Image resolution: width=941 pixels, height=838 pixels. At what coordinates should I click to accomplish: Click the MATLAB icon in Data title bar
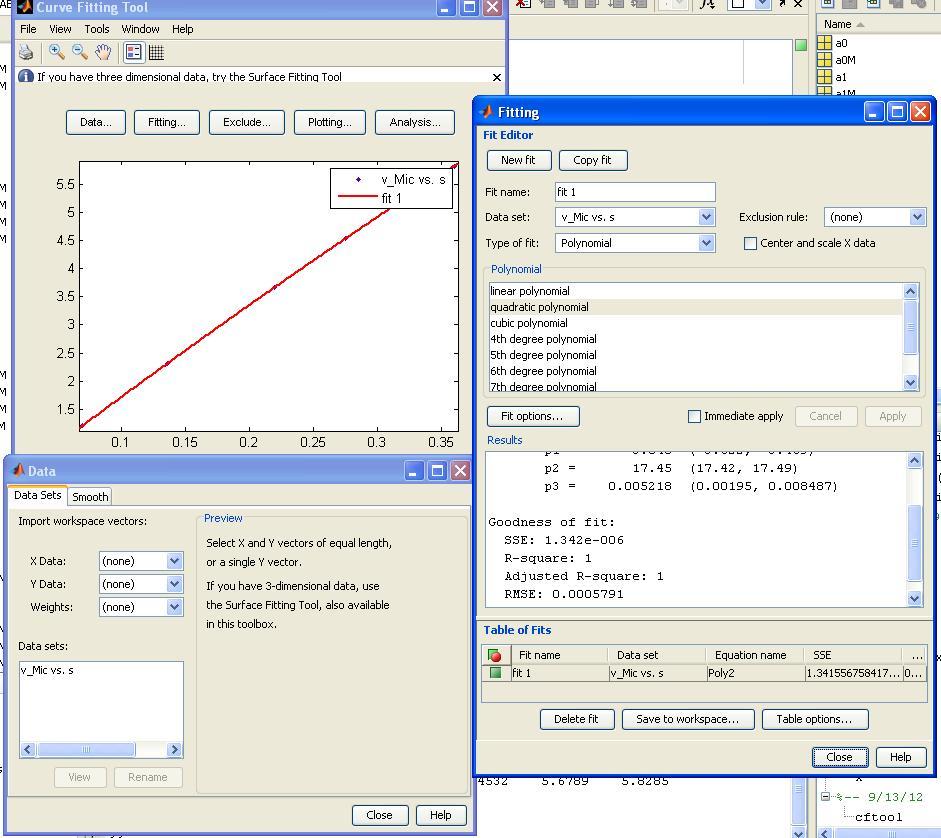tap(18, 471)
